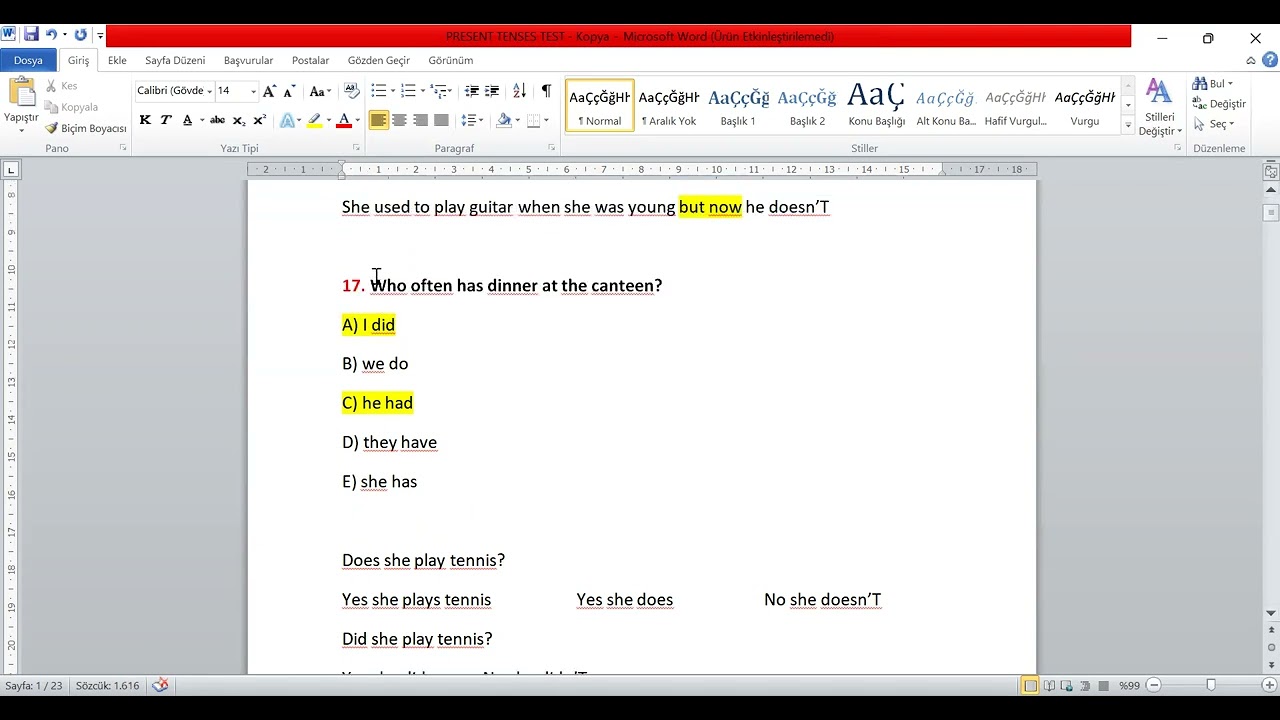Apply the Normal style
The width and height of the screenshot is (1280, 720).
pos(600,106)
